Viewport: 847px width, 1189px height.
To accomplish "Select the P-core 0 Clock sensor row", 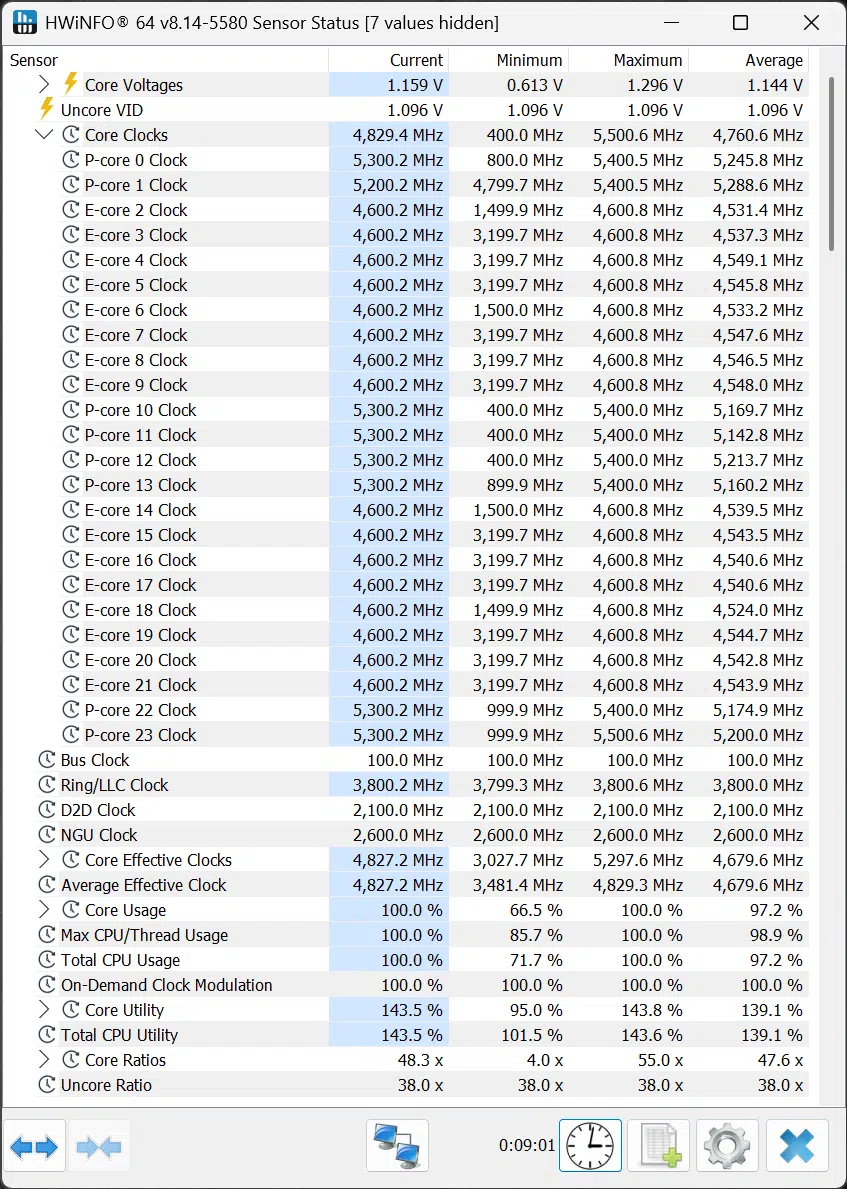I will click(407, 160).
